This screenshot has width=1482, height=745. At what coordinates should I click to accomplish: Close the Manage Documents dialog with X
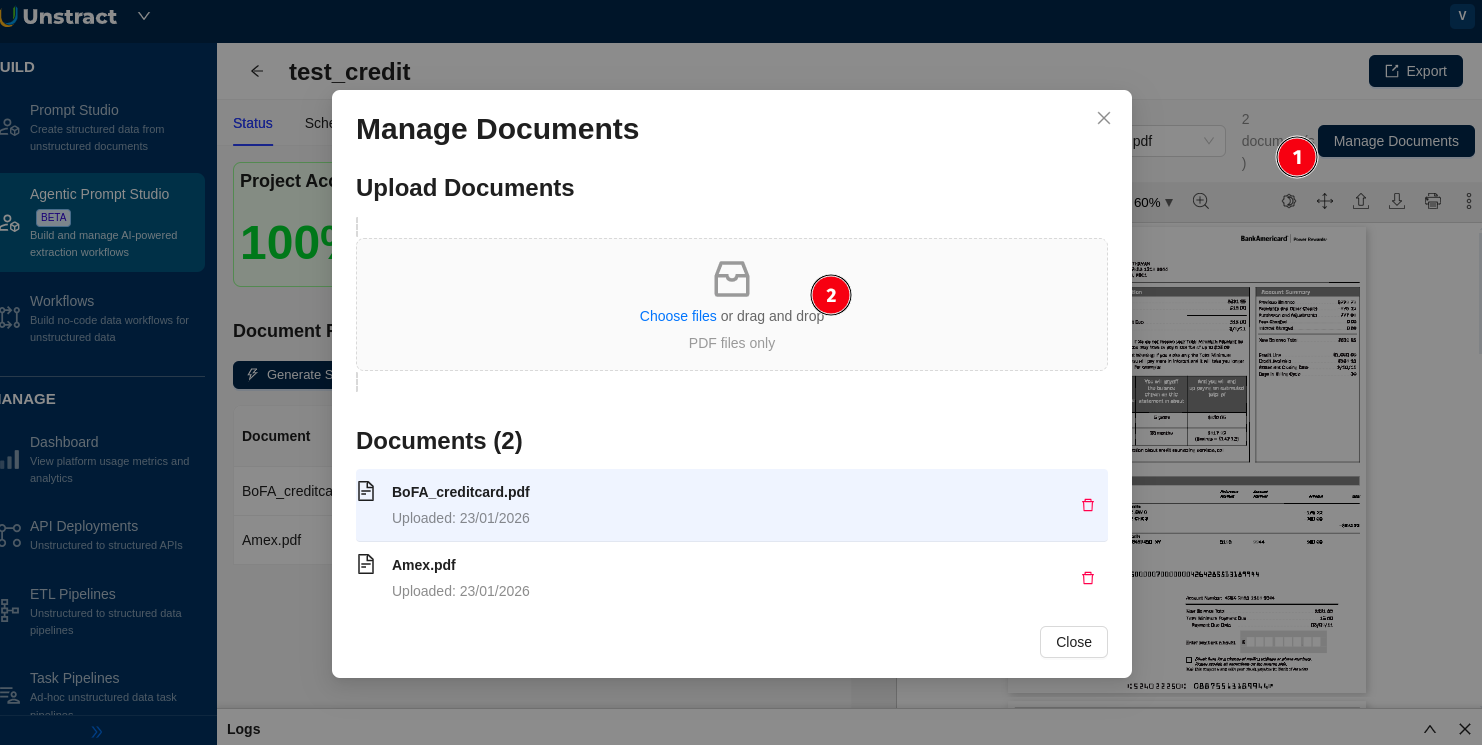coord(1104,118)
